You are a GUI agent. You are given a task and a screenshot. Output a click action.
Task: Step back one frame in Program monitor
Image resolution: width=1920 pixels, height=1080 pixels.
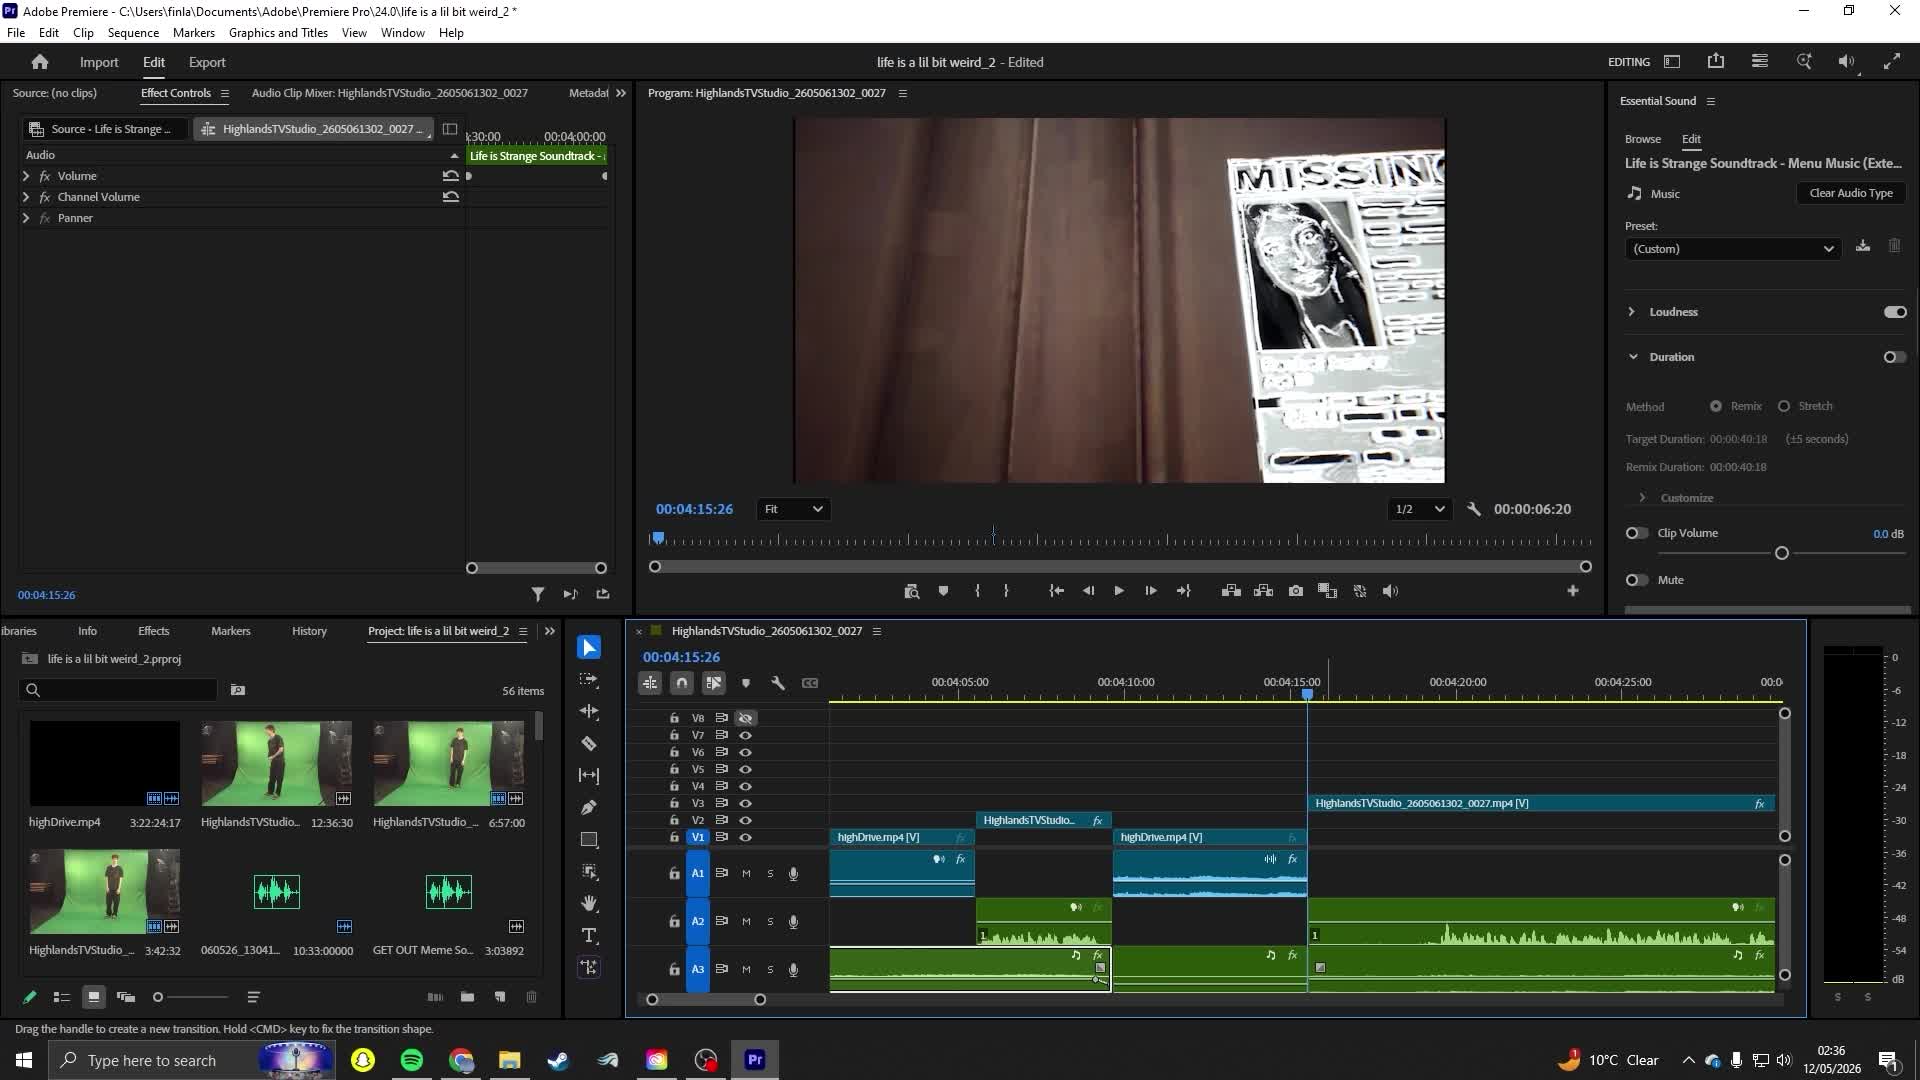1088,592
